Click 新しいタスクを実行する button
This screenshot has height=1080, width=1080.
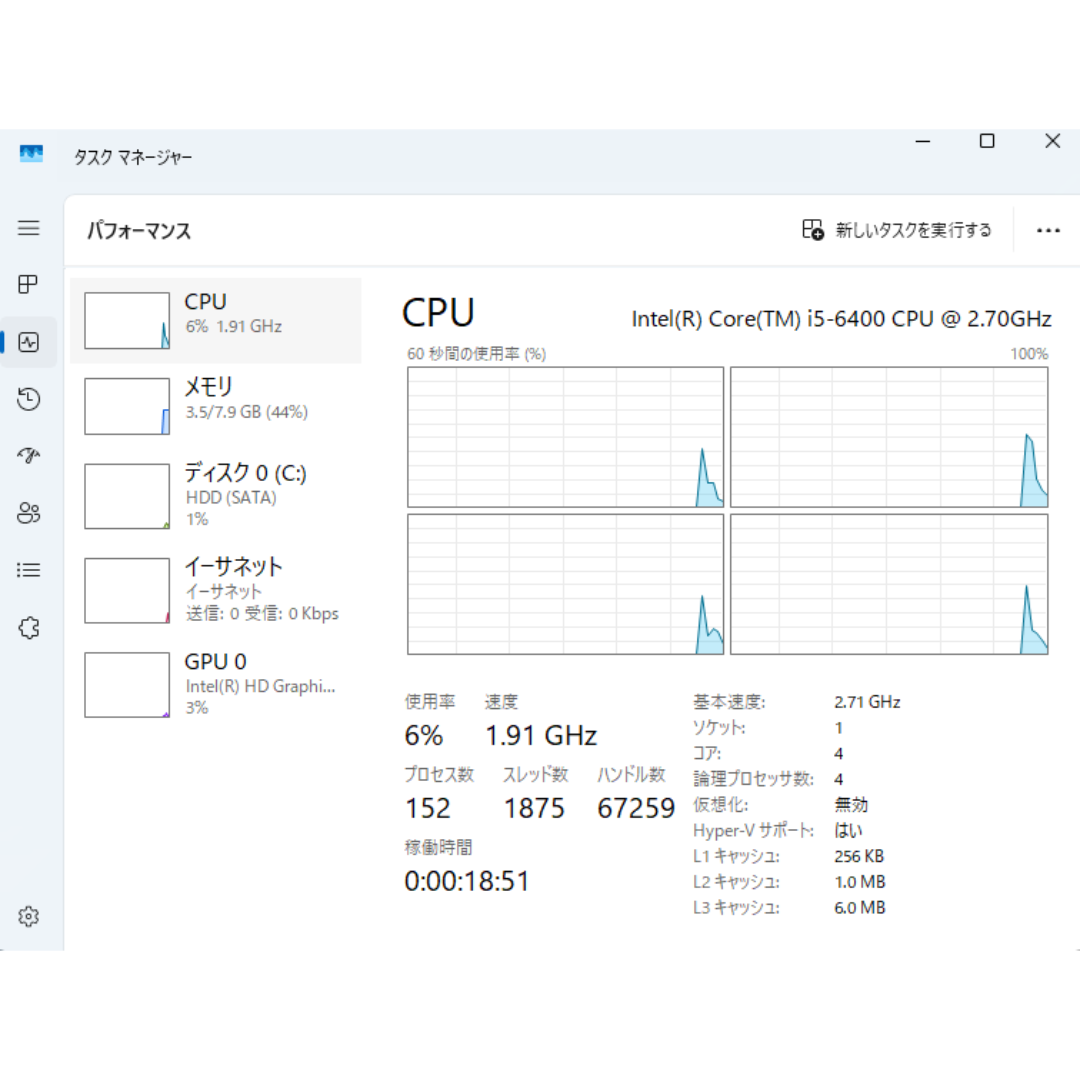[x=897, y=229]
